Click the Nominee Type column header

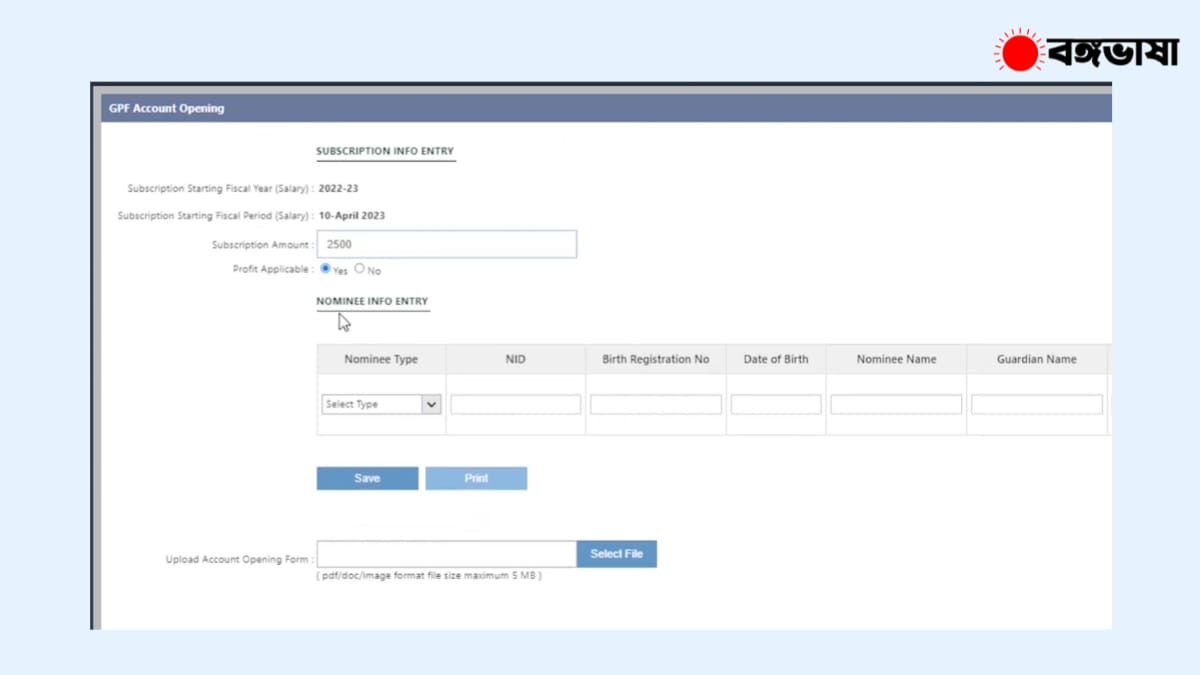tap(381, 359)
